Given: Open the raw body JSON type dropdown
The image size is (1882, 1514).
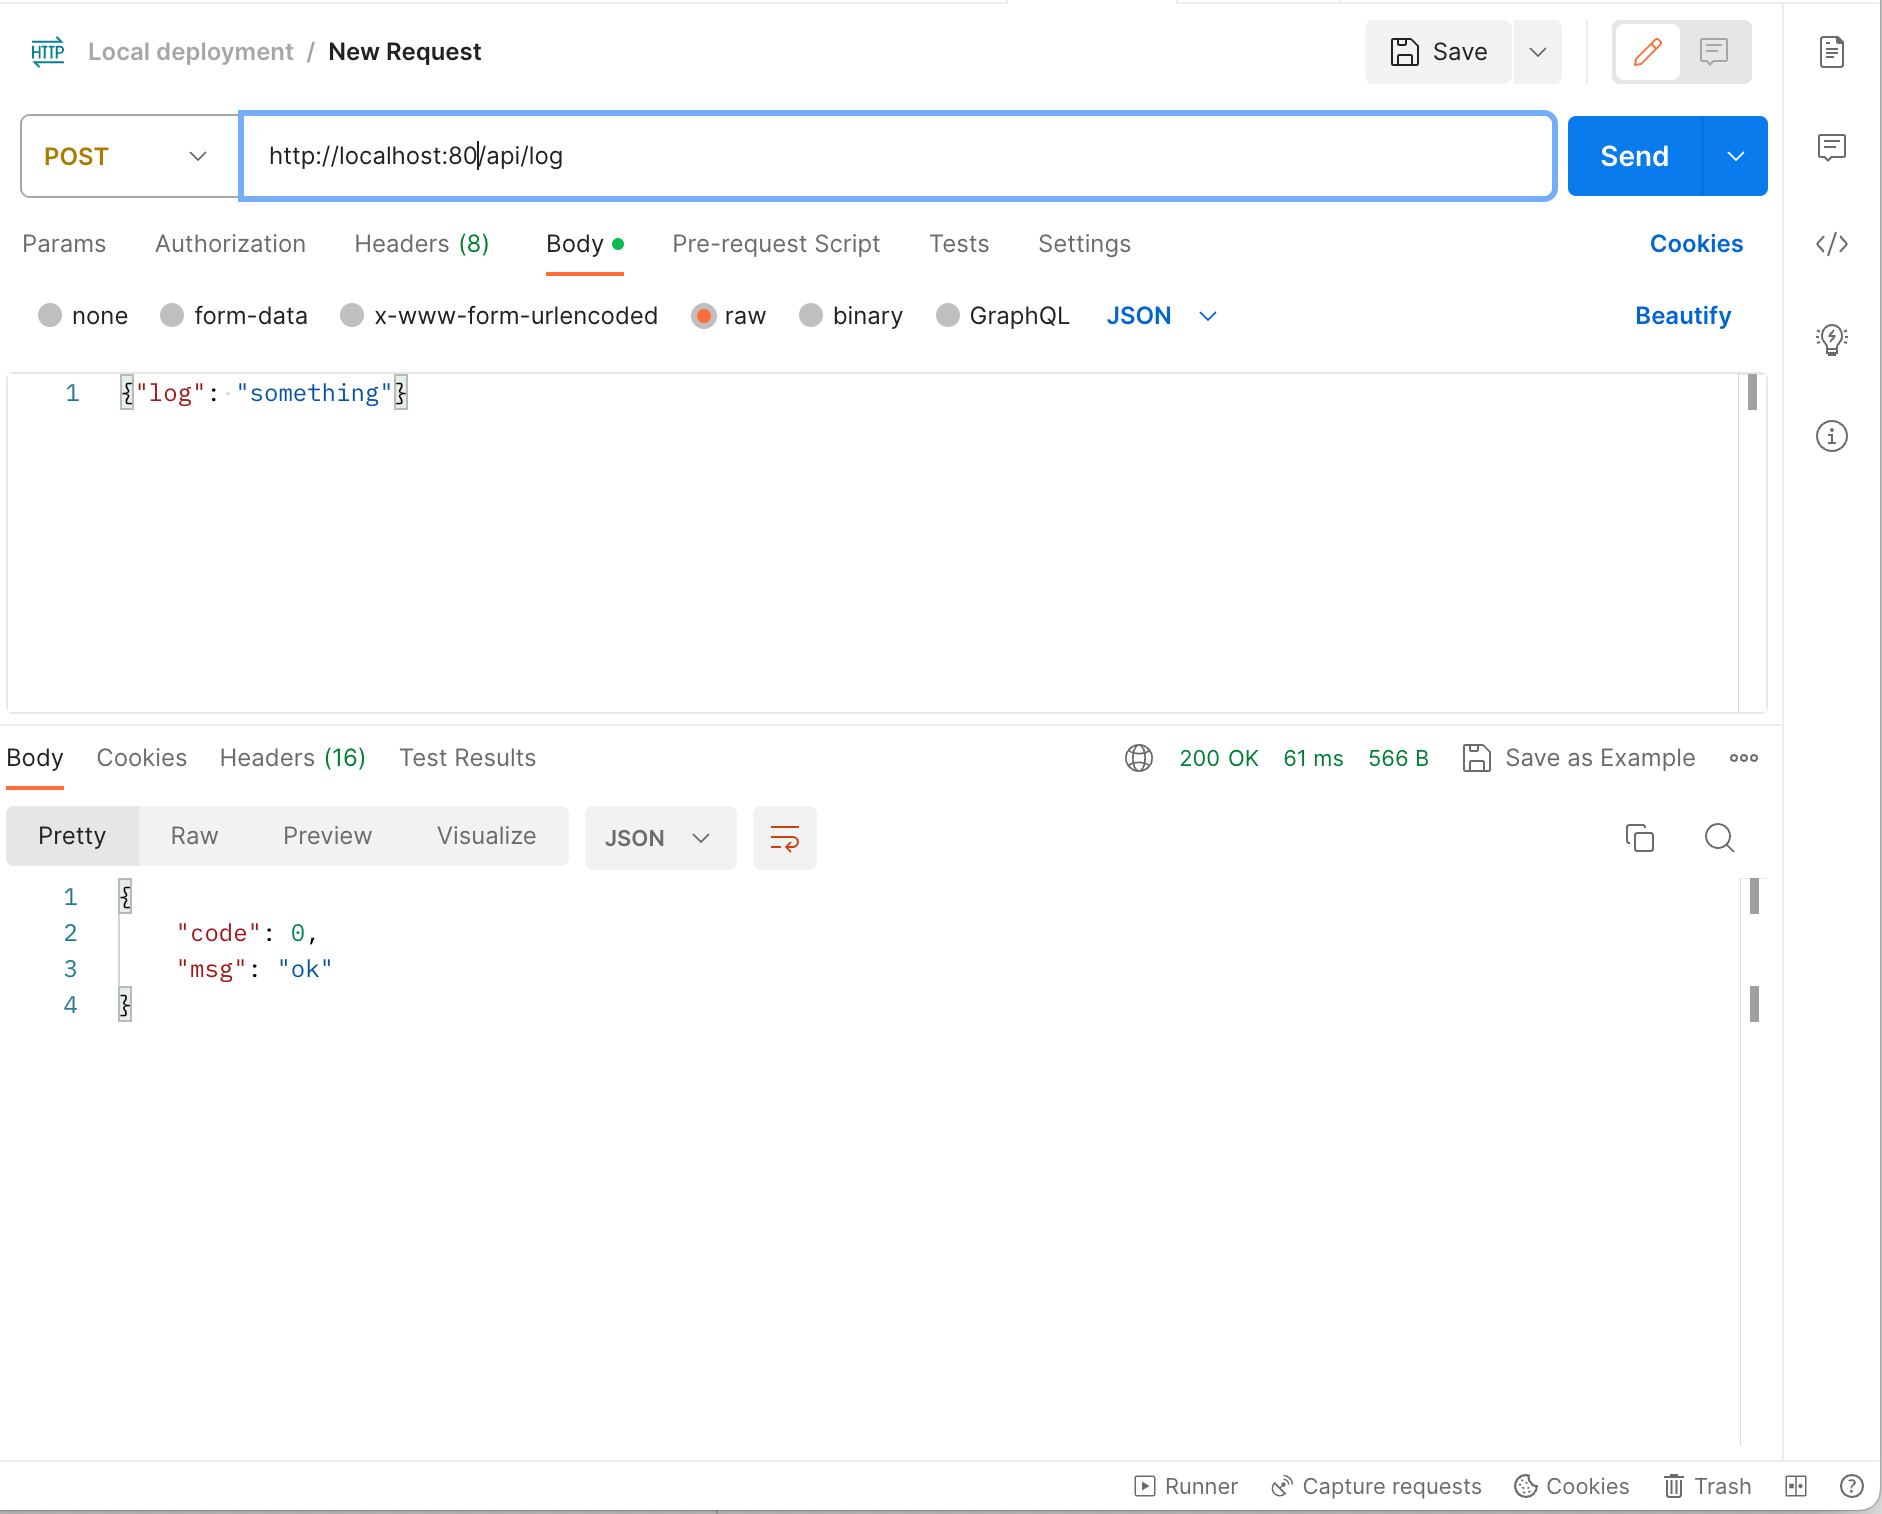Looking at the screenshot, I should pyautogui.click(x=1162, y=316).
